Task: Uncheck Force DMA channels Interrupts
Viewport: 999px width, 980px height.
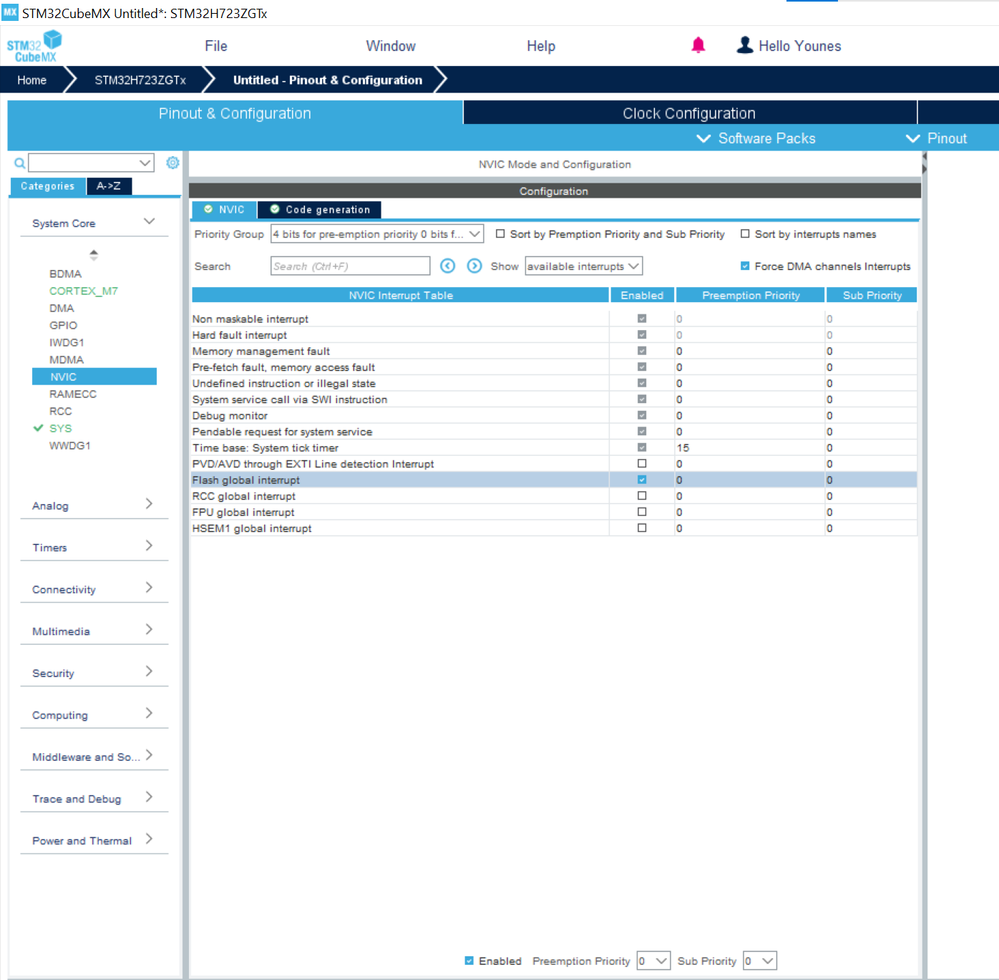Action: click(x=745, y=266)
